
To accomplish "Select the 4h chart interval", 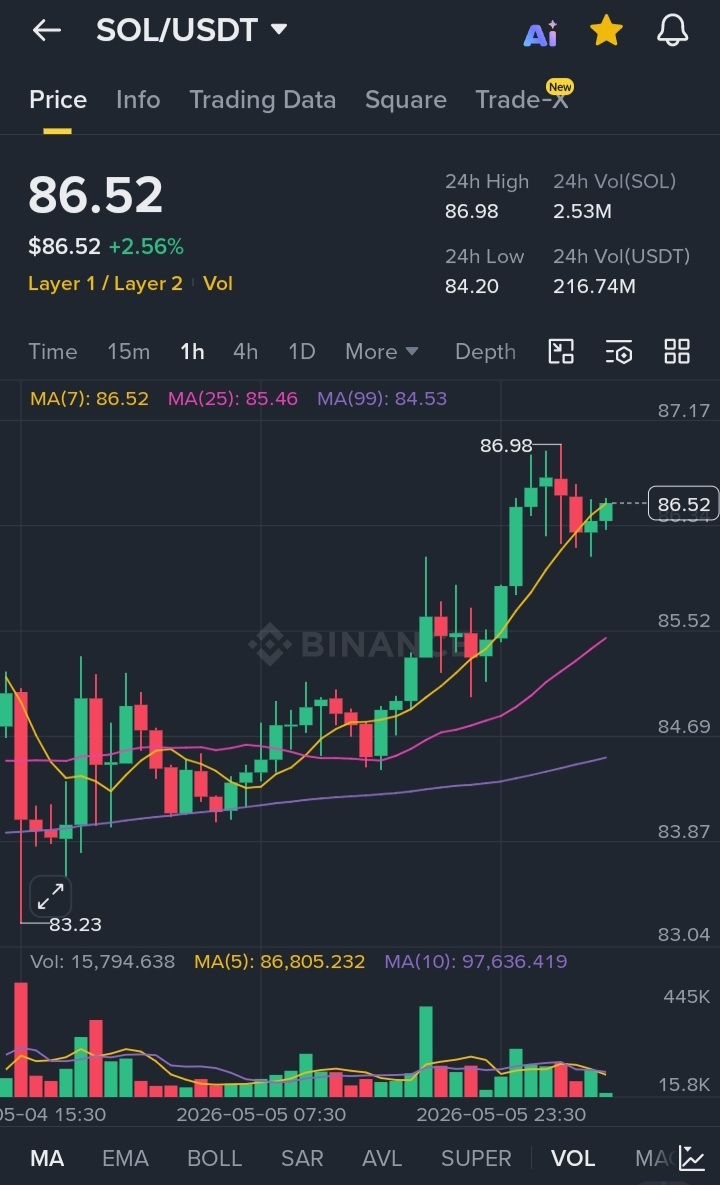I will [246, 351].
